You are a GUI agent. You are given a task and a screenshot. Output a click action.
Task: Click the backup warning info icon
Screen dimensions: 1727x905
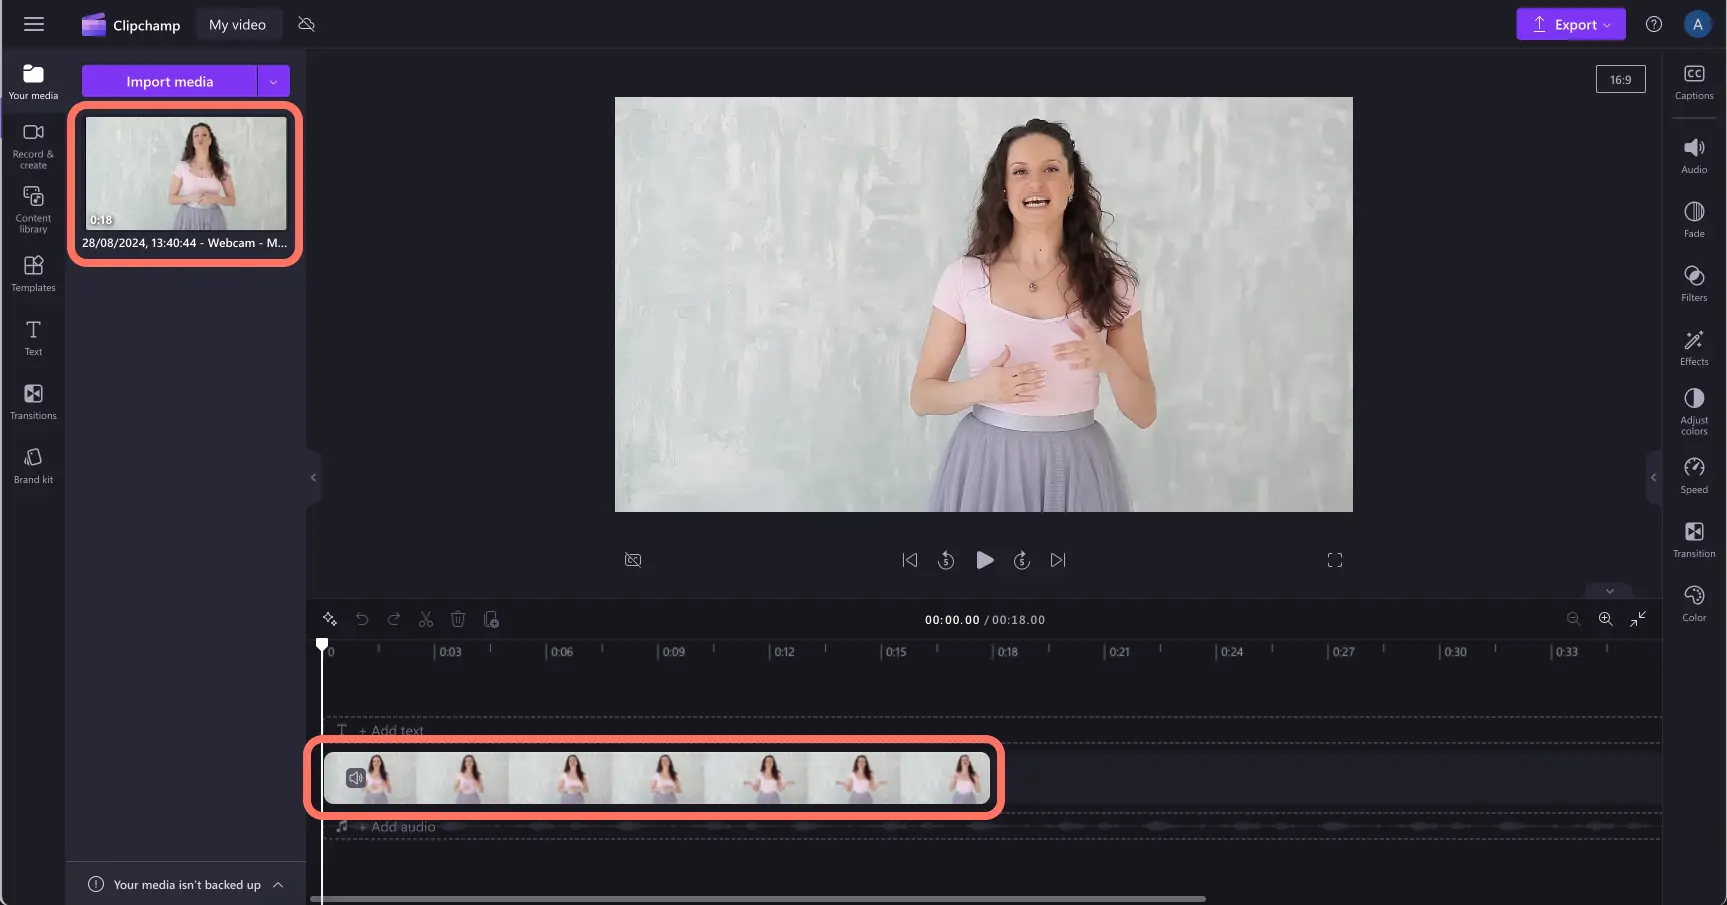96,884
